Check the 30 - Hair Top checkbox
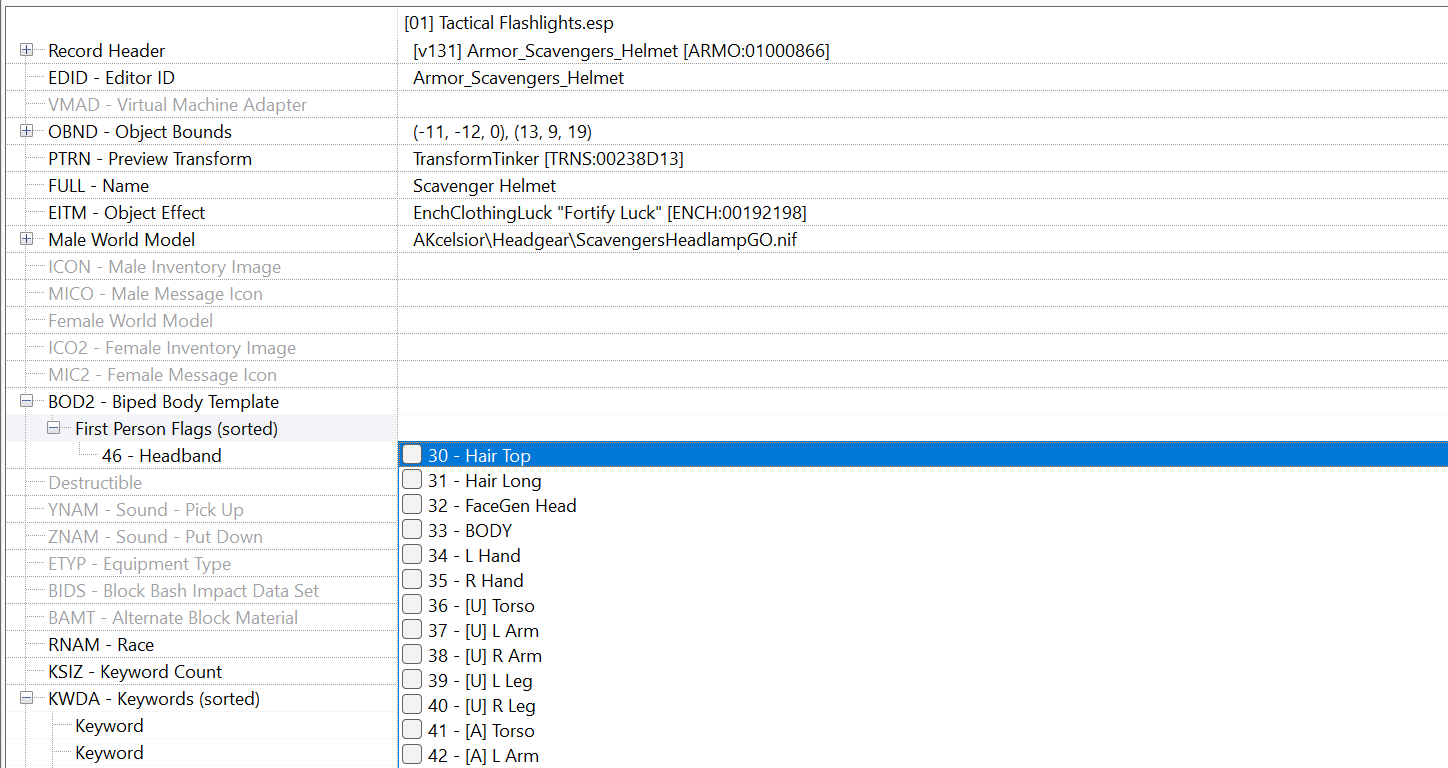The image size is (1448, 768). pos(412,454)
